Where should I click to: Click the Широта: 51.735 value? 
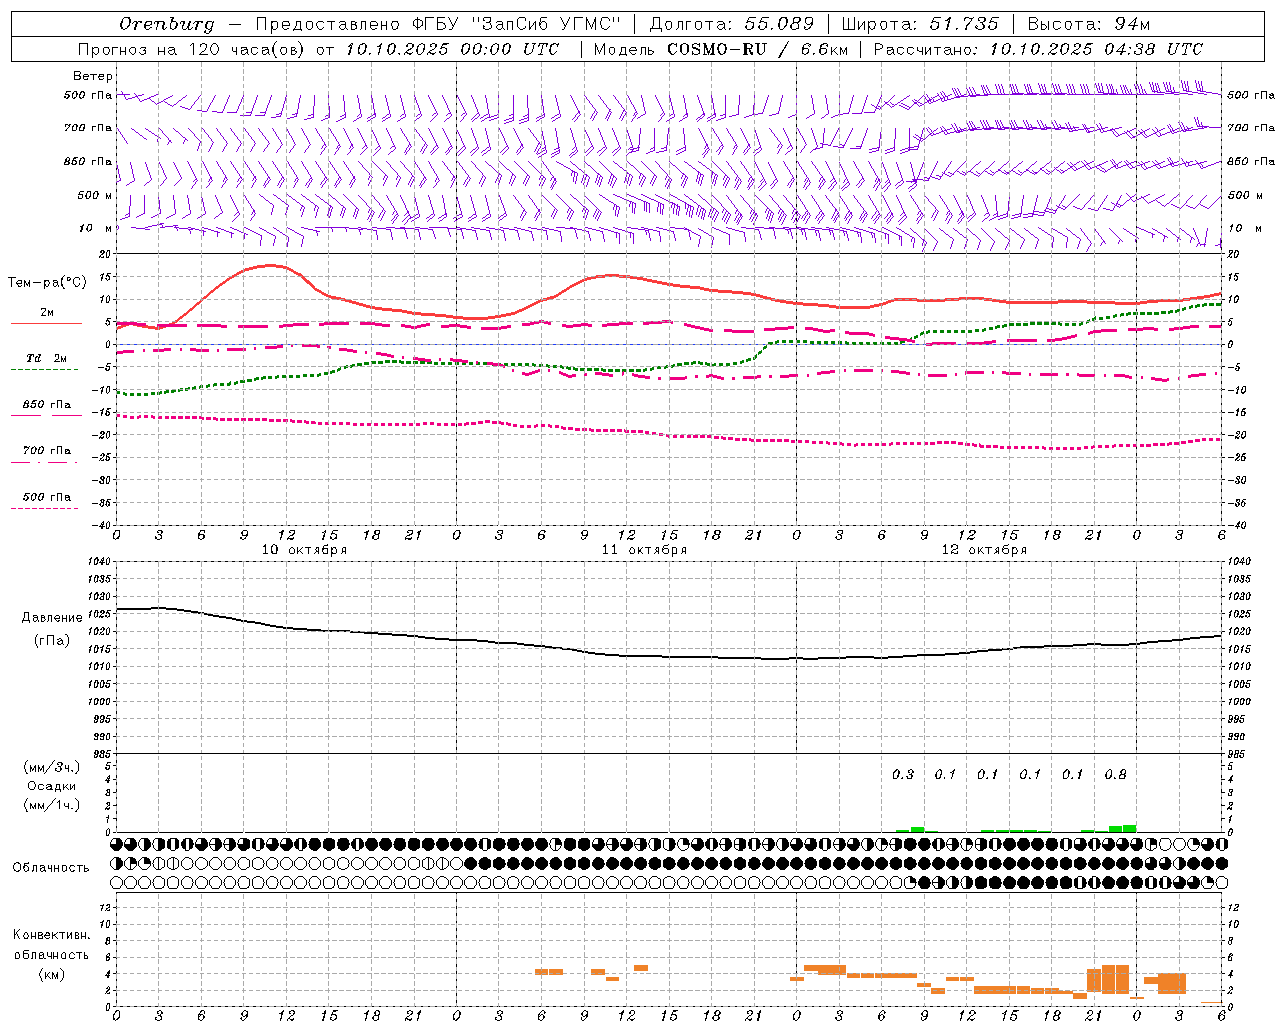click(x=920, y=24)
